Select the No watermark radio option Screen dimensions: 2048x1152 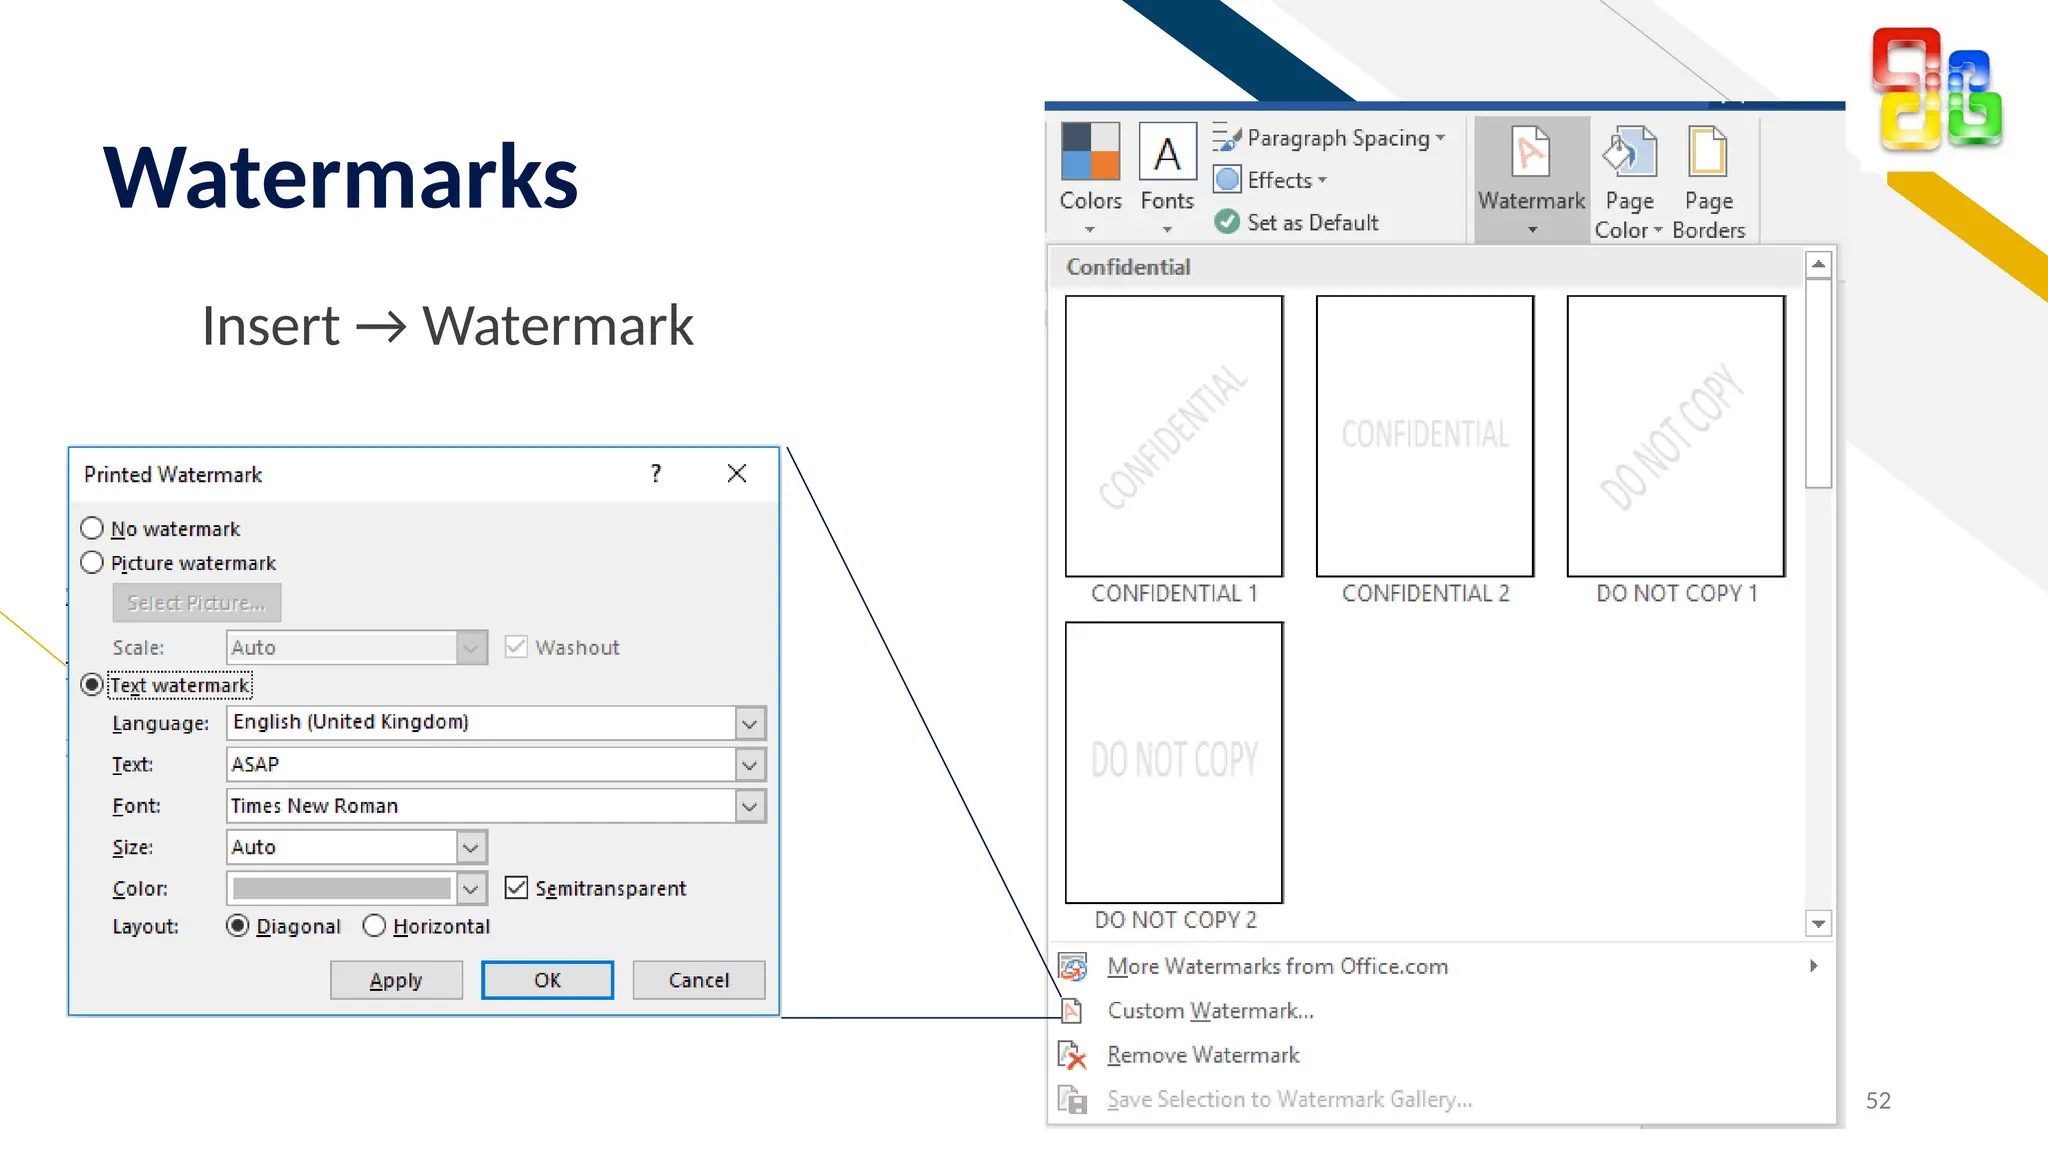92,528
